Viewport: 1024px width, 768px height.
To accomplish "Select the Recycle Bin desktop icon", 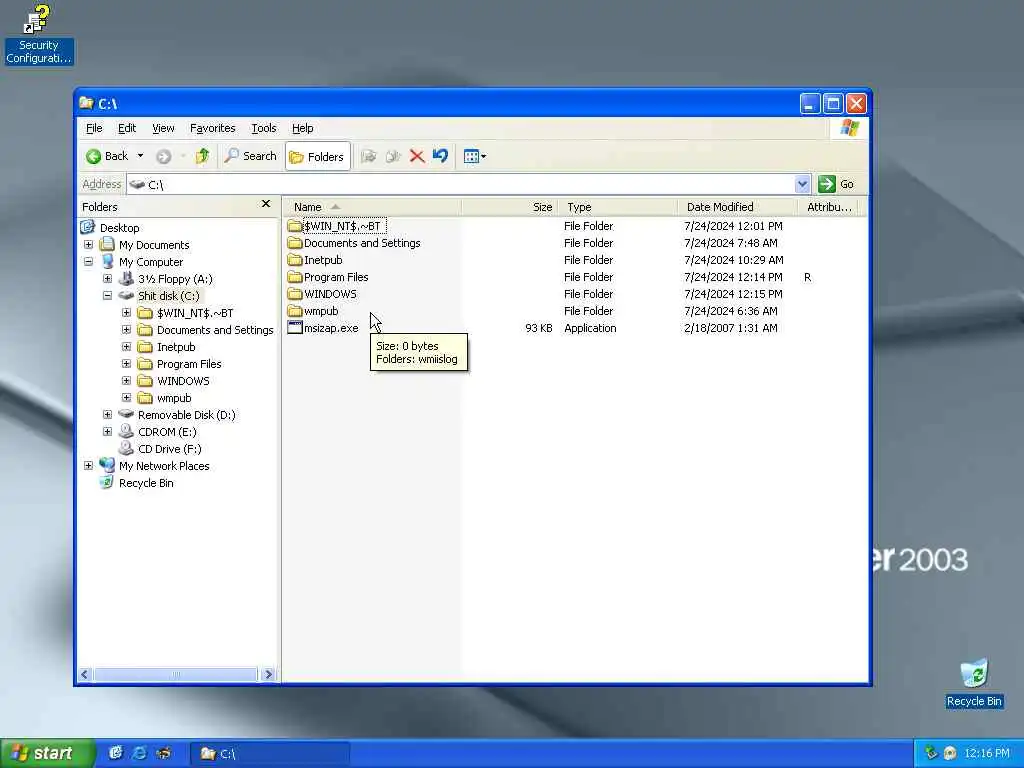I will 974,683.
